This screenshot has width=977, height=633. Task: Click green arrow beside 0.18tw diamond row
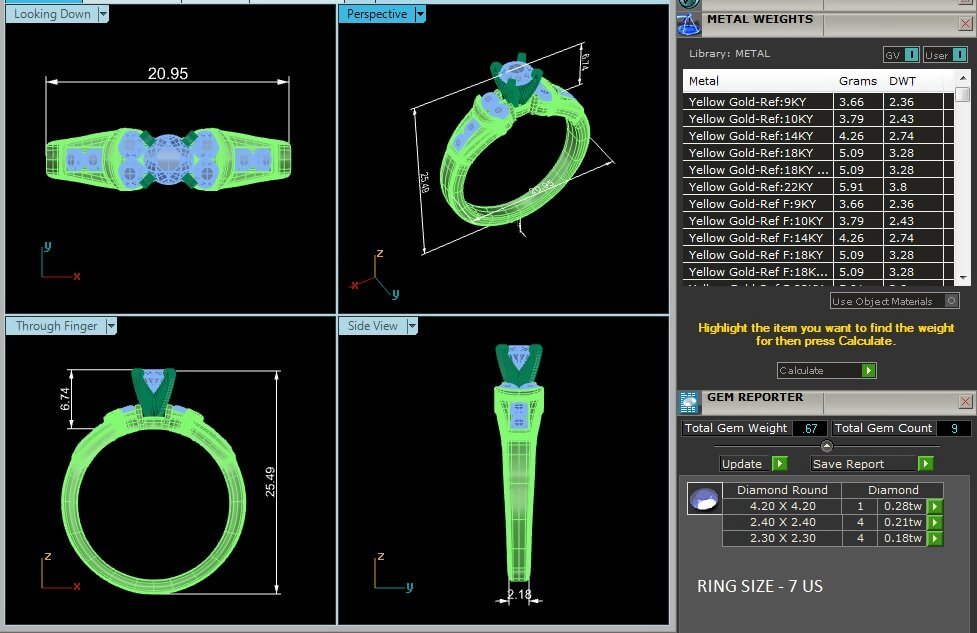coord(934,538)
